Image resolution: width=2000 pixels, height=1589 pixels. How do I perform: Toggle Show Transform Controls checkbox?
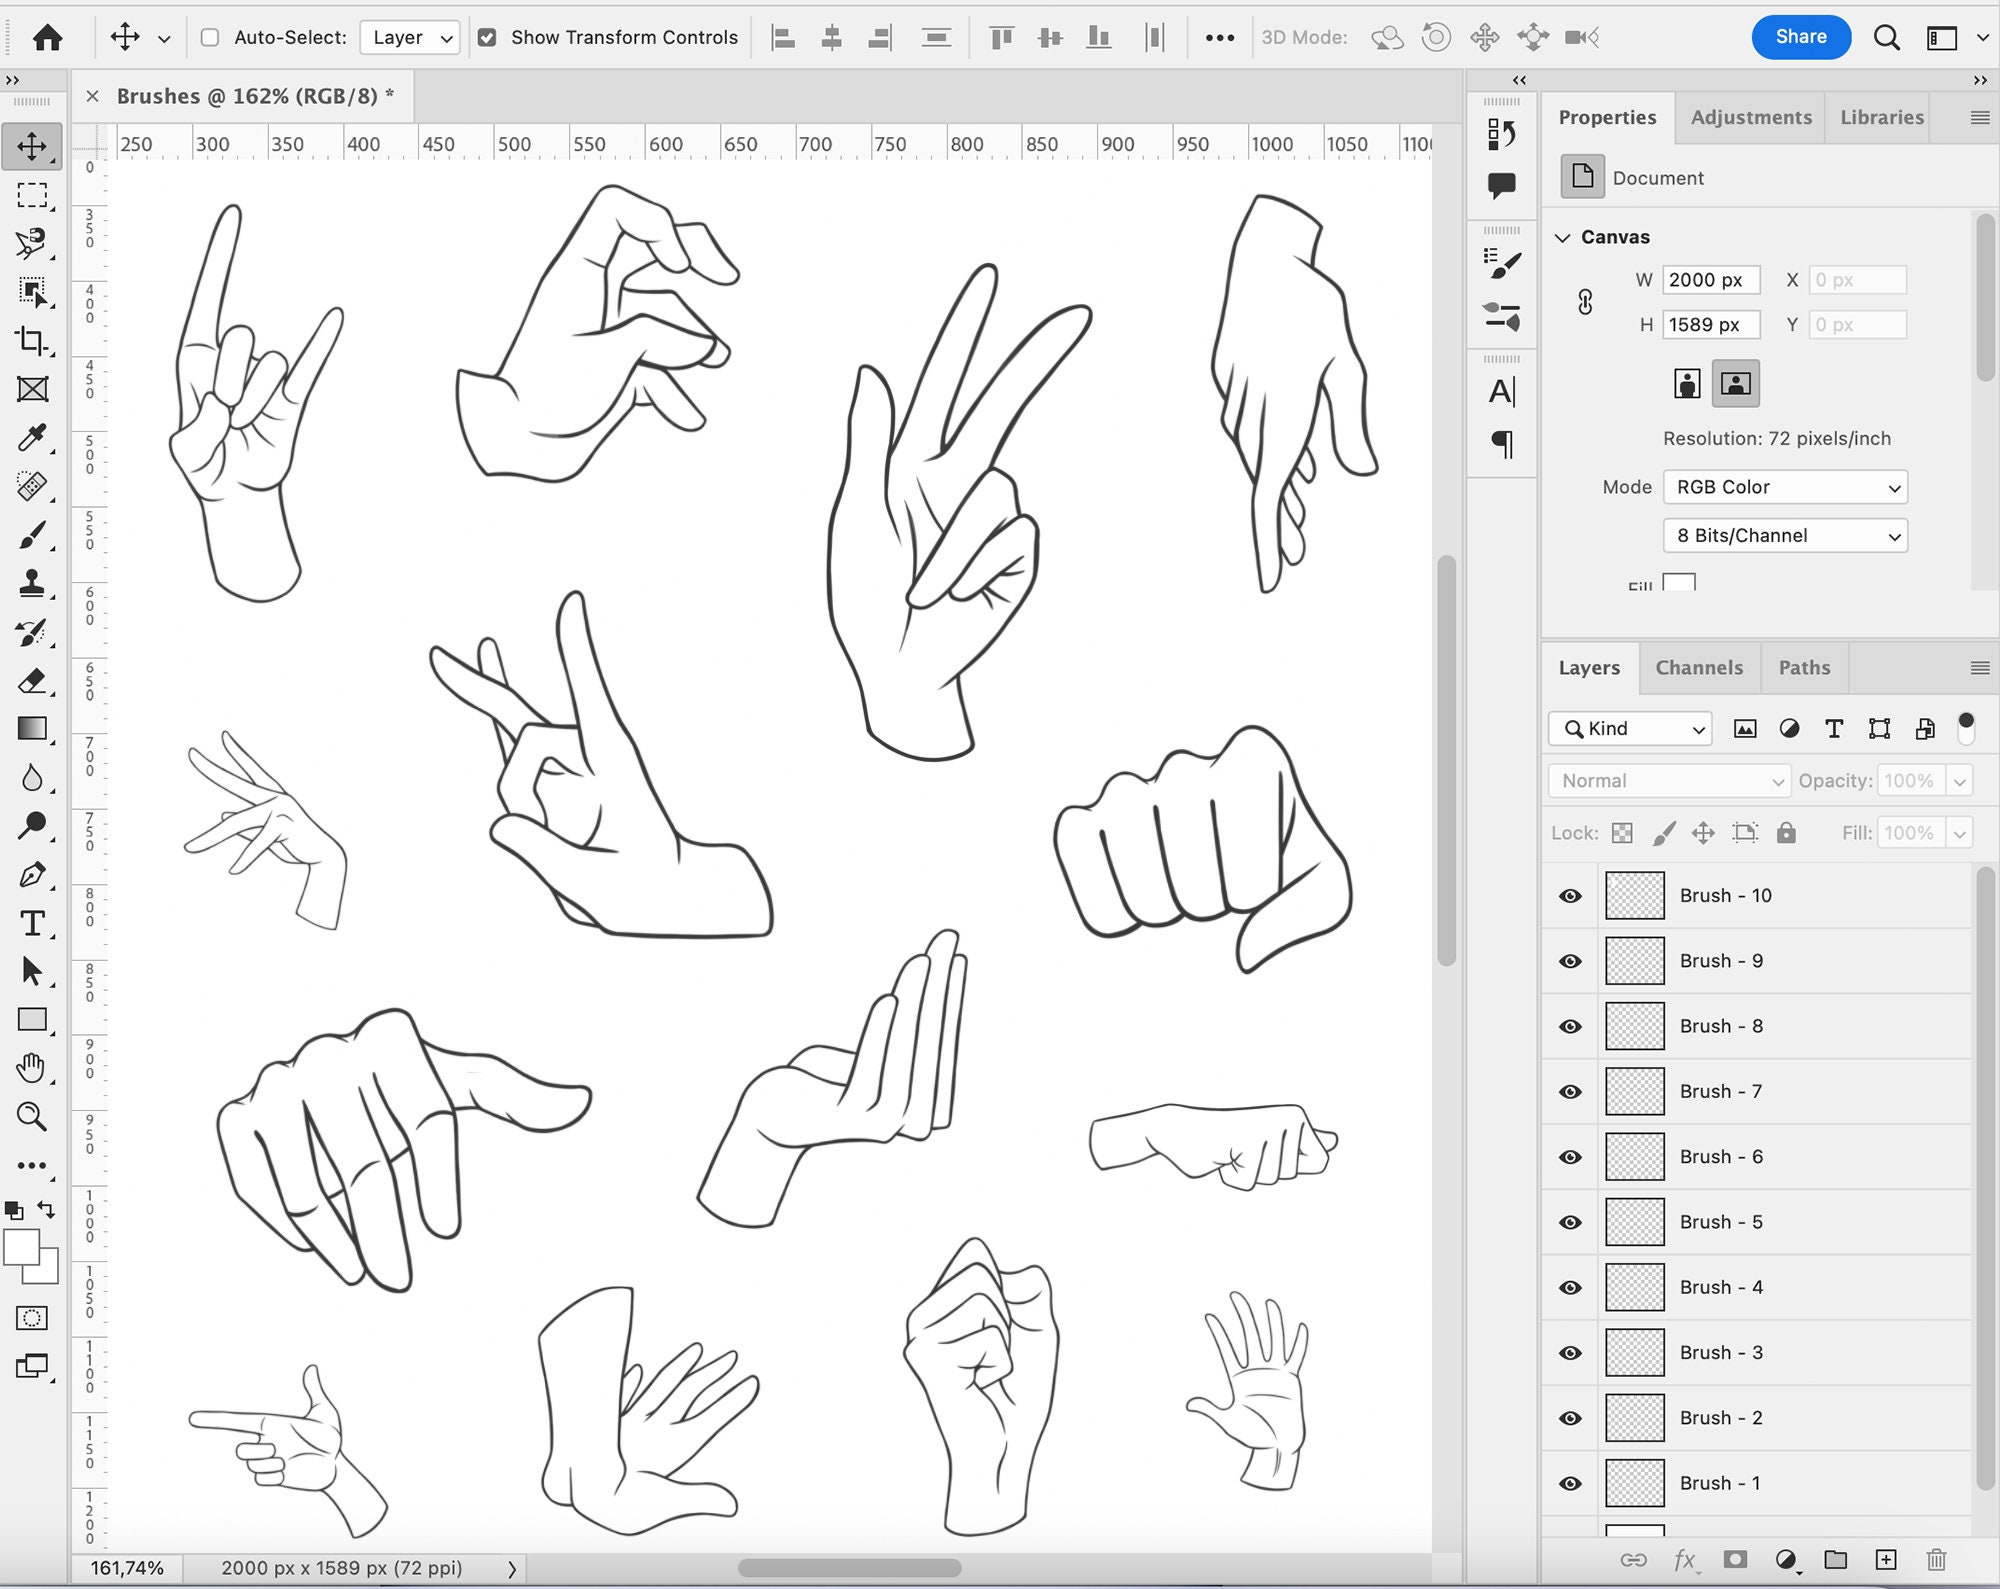(x=487, y=37)
